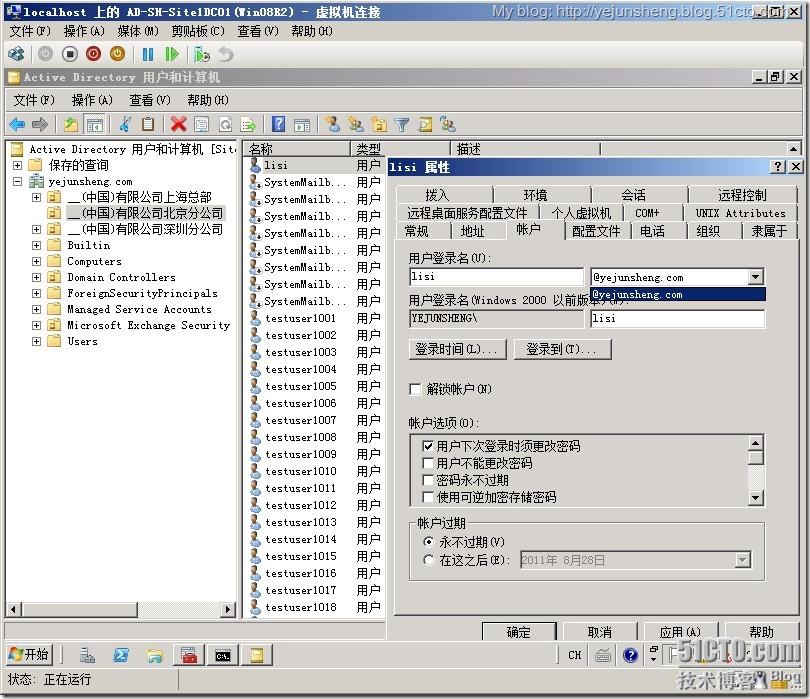Click the orange VM save state icon

pyautogui.click(x=117, y=54)
